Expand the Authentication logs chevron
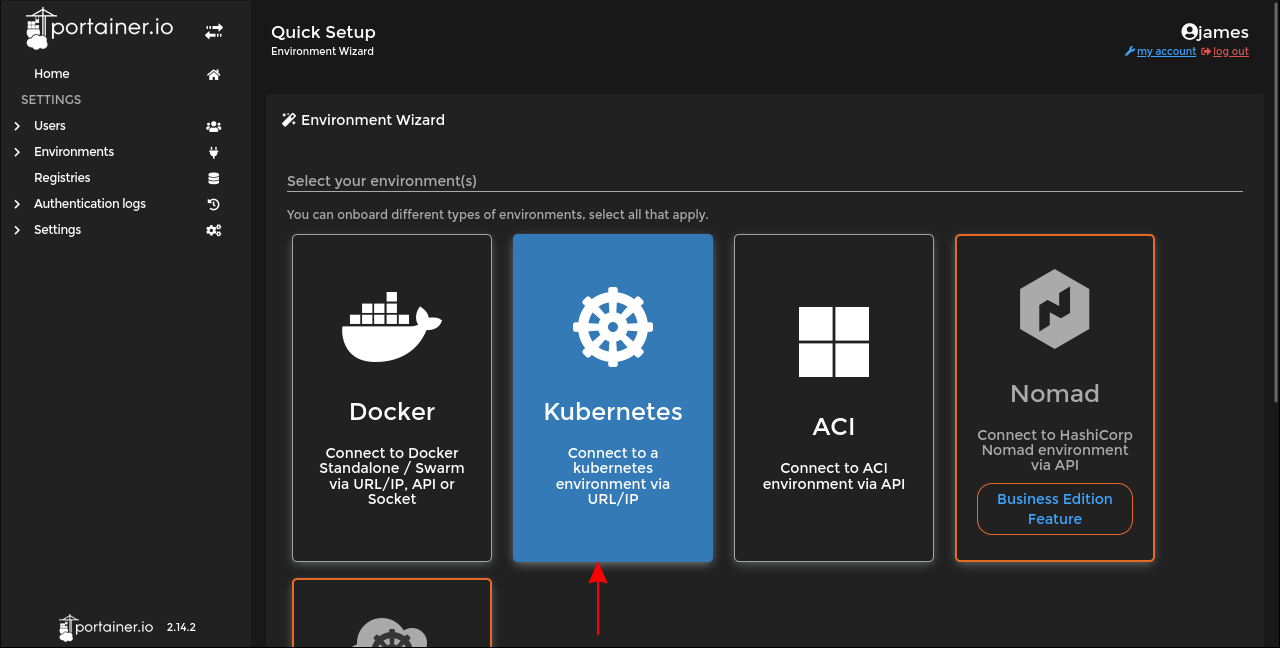 (x=17, y=204)
